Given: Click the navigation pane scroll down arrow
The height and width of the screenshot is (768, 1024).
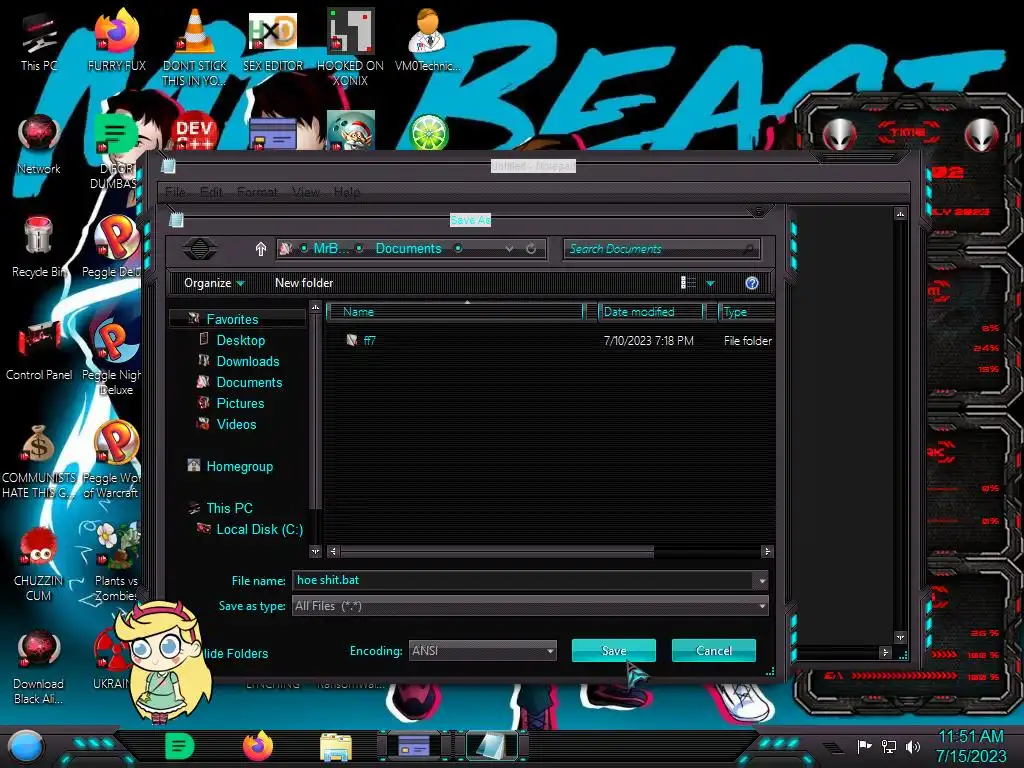Looking at the screenshot, I should click(315, 552).
